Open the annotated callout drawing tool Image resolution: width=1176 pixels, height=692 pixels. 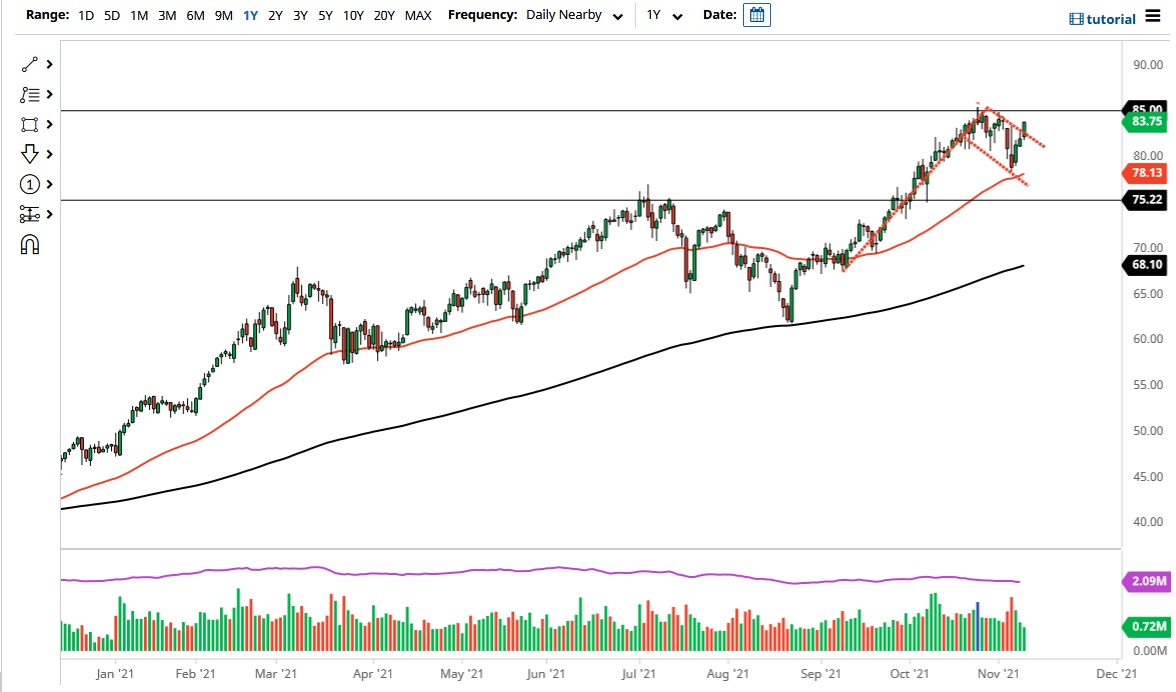coord(28,94)
